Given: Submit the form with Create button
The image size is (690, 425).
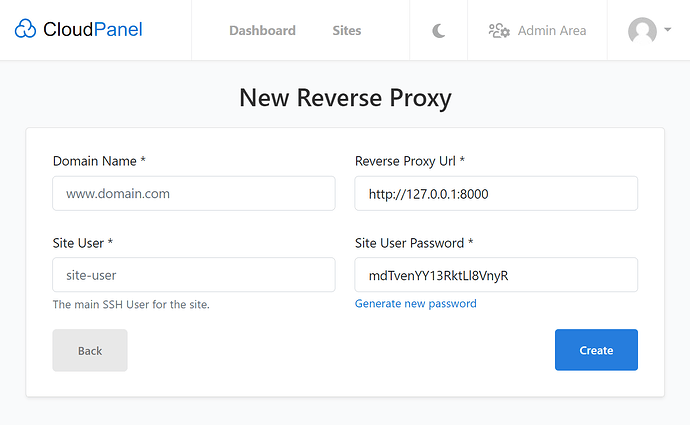Looking at the screenshot, I should [x=596, y=350].
